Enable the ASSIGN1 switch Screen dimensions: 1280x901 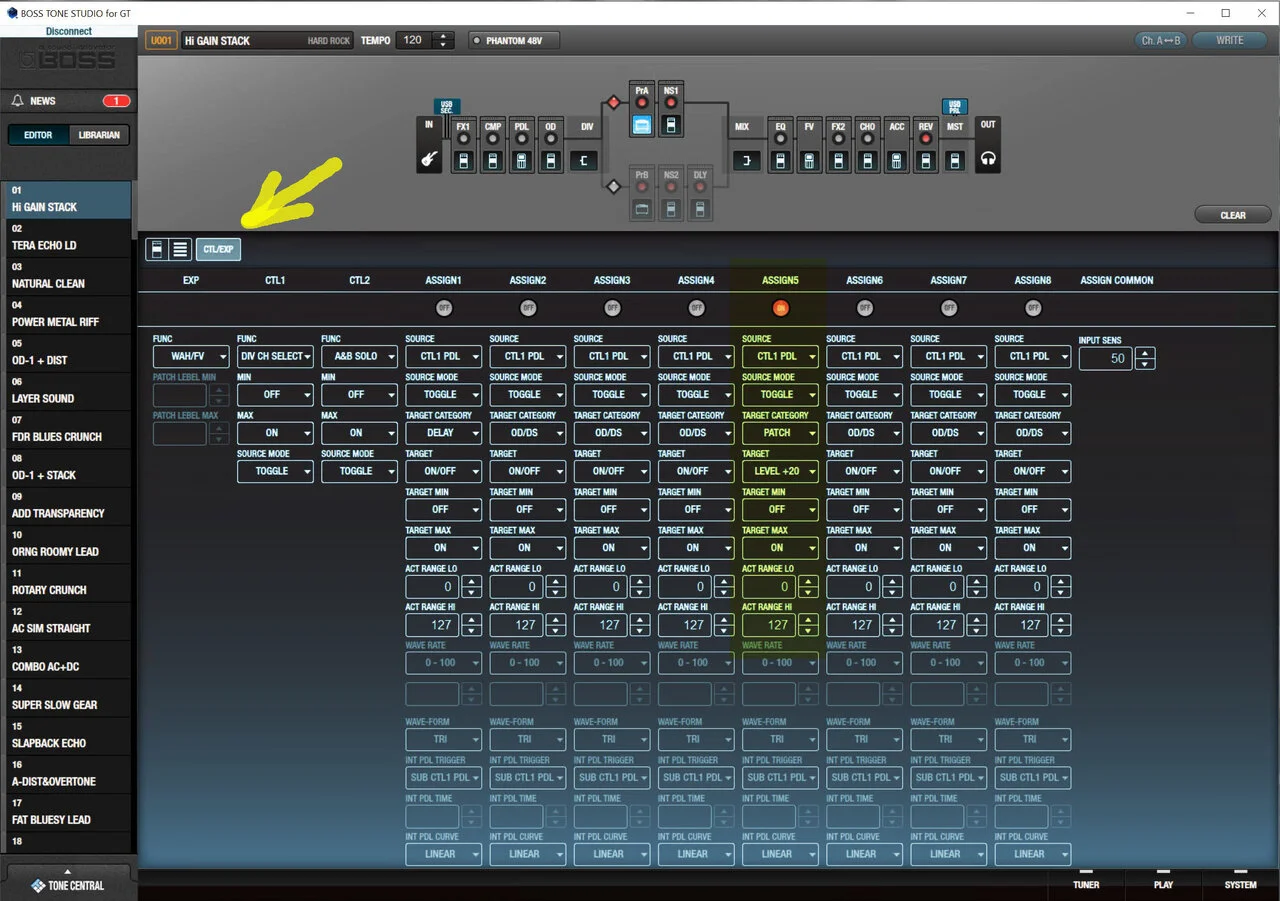click(444, 308)
